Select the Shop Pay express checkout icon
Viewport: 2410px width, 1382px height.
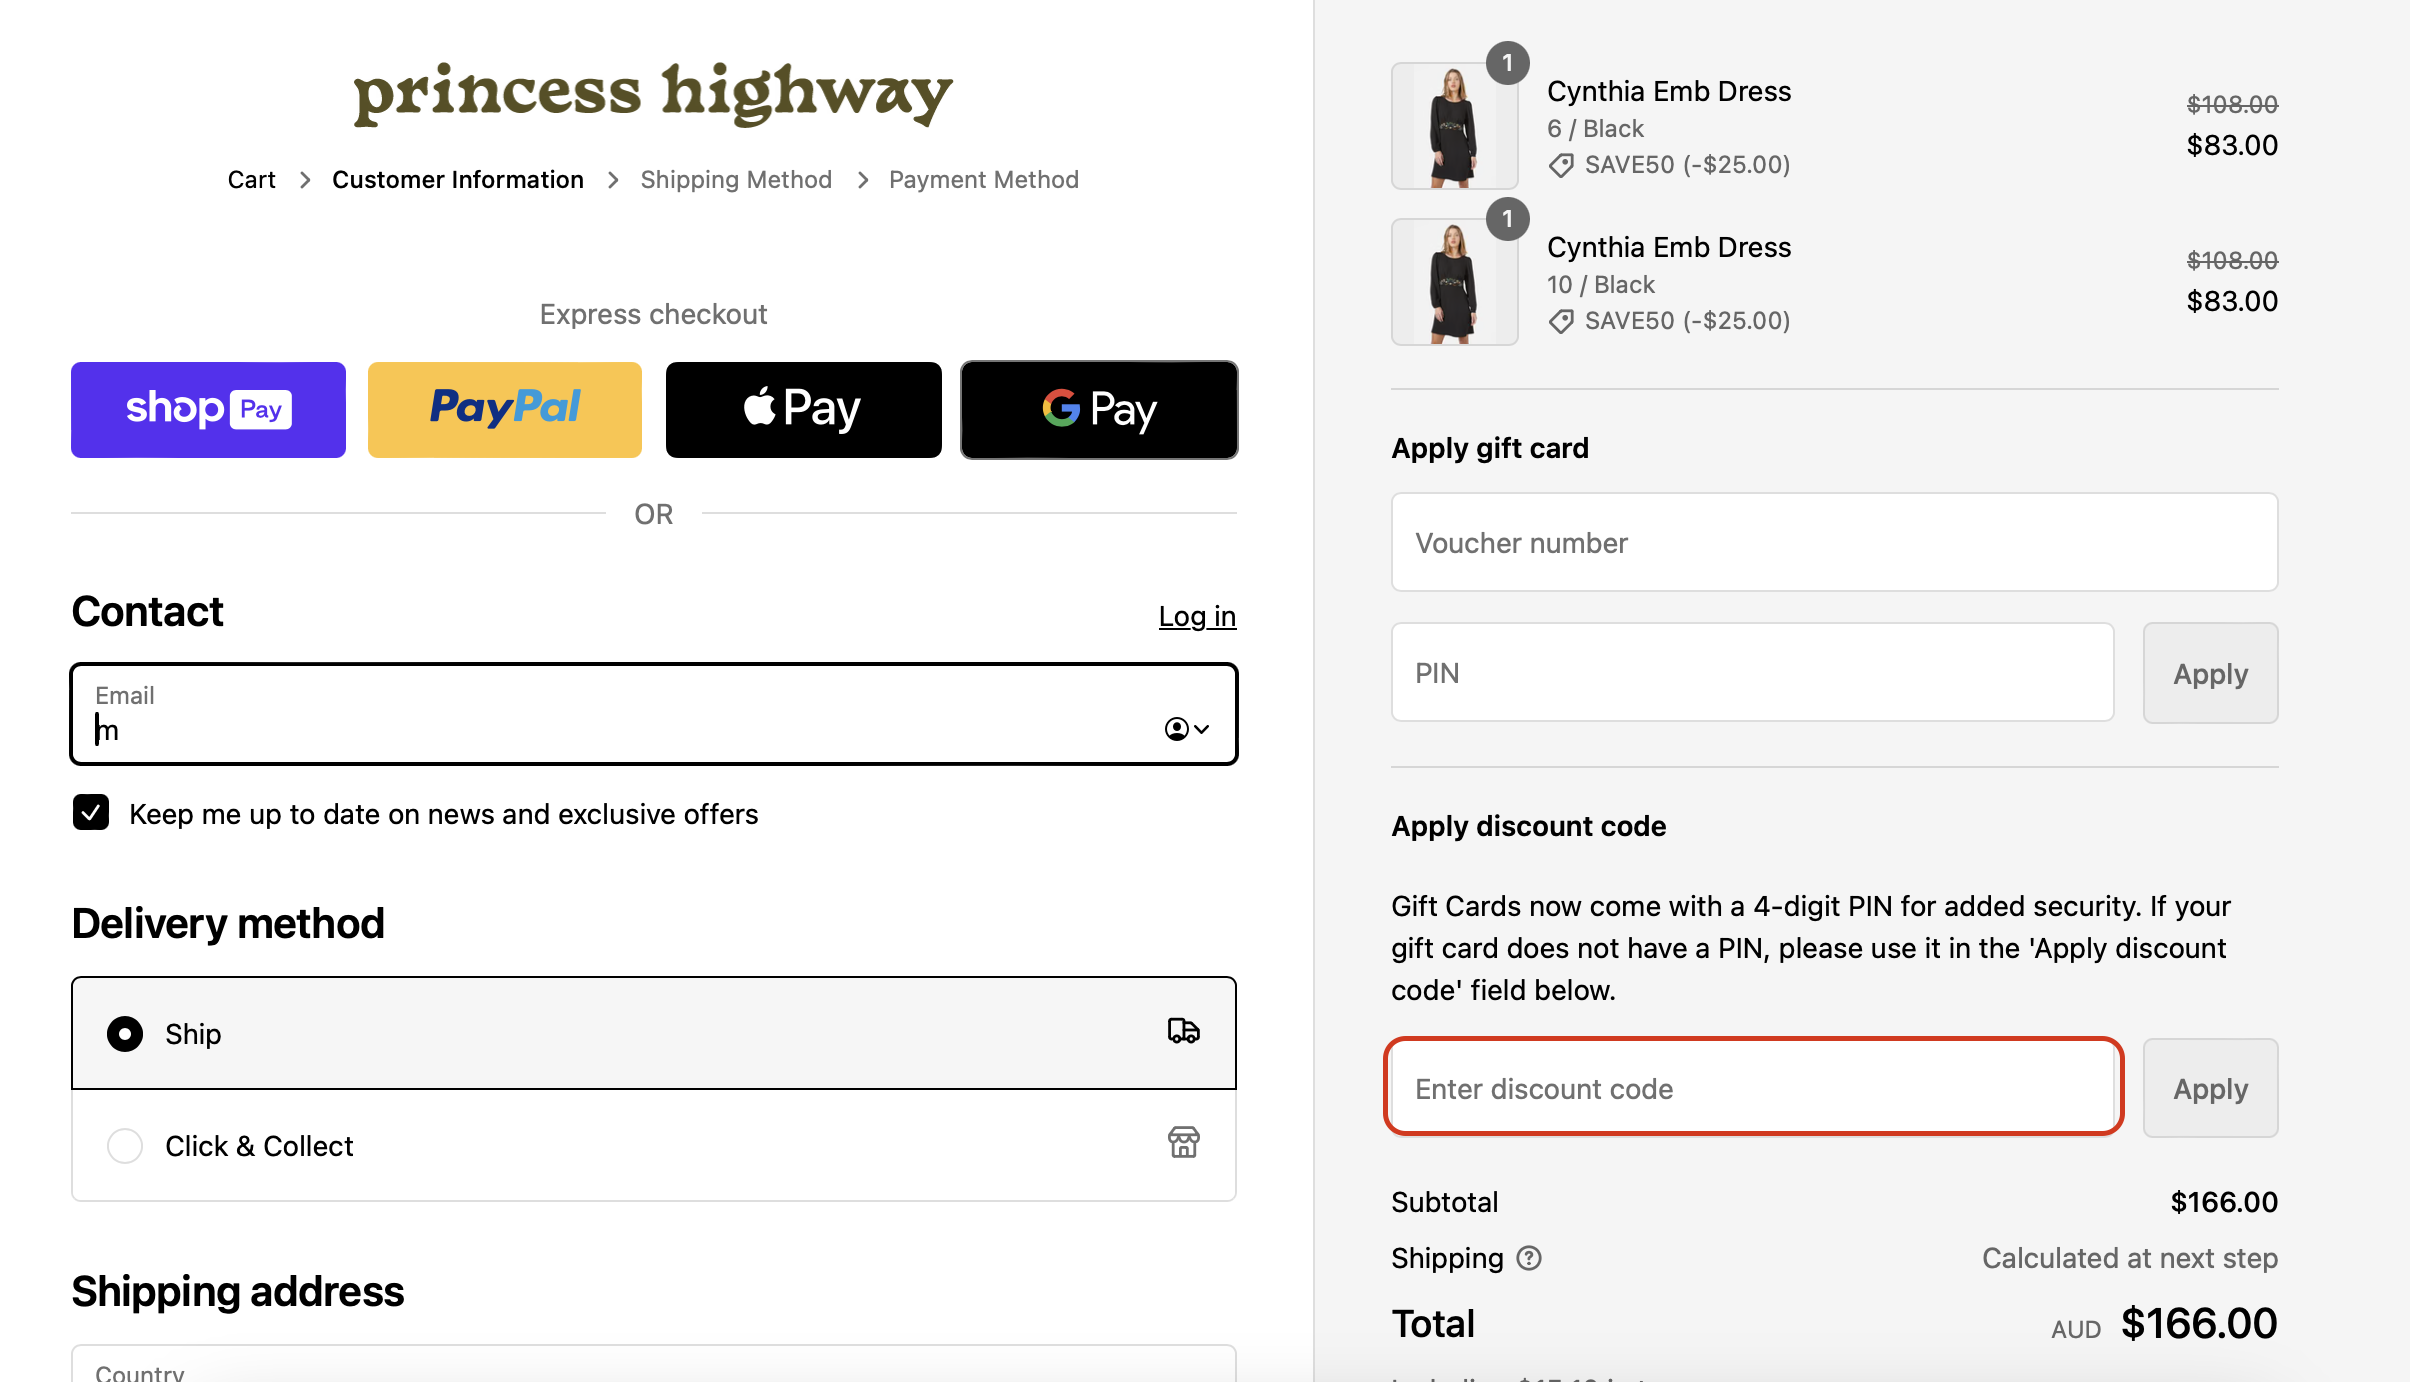(x=207, y=409)
